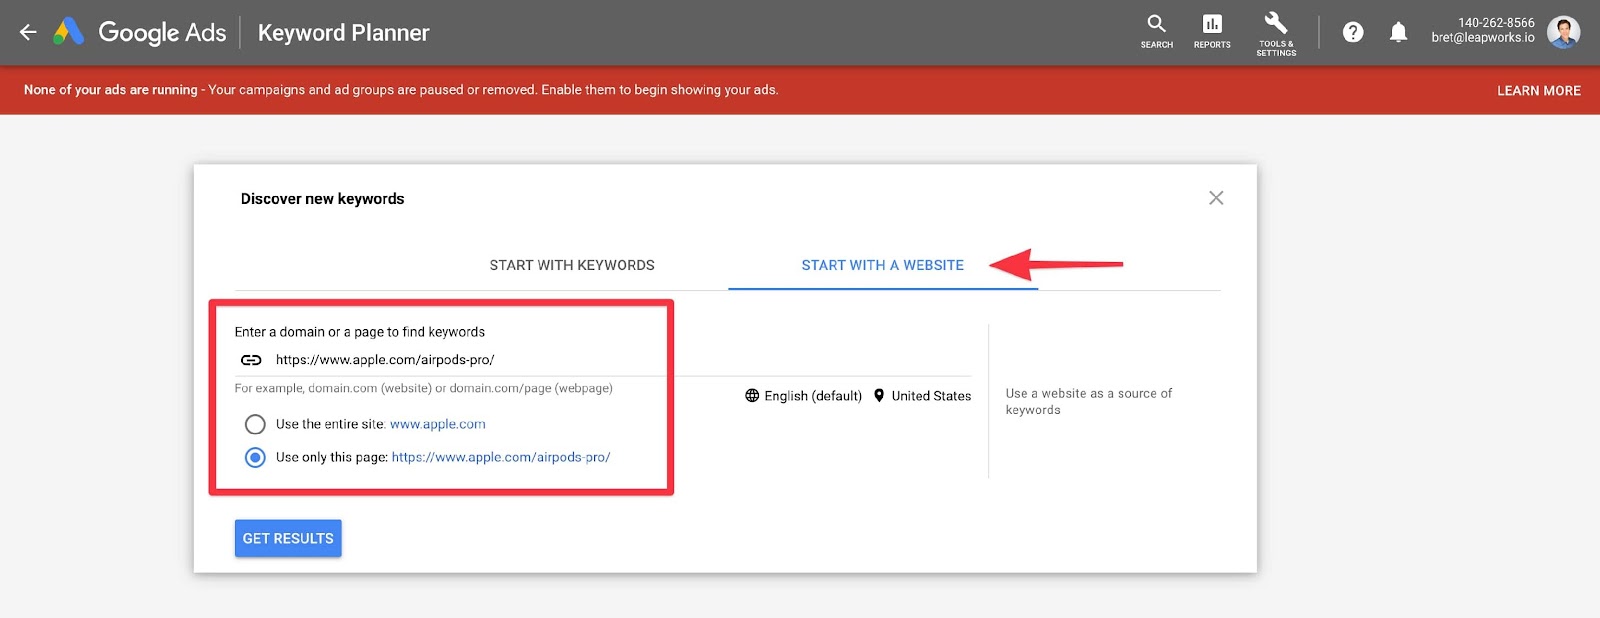1600x618 pixels.
Task: Click the Get Results button
Action: tap(288, 538)
